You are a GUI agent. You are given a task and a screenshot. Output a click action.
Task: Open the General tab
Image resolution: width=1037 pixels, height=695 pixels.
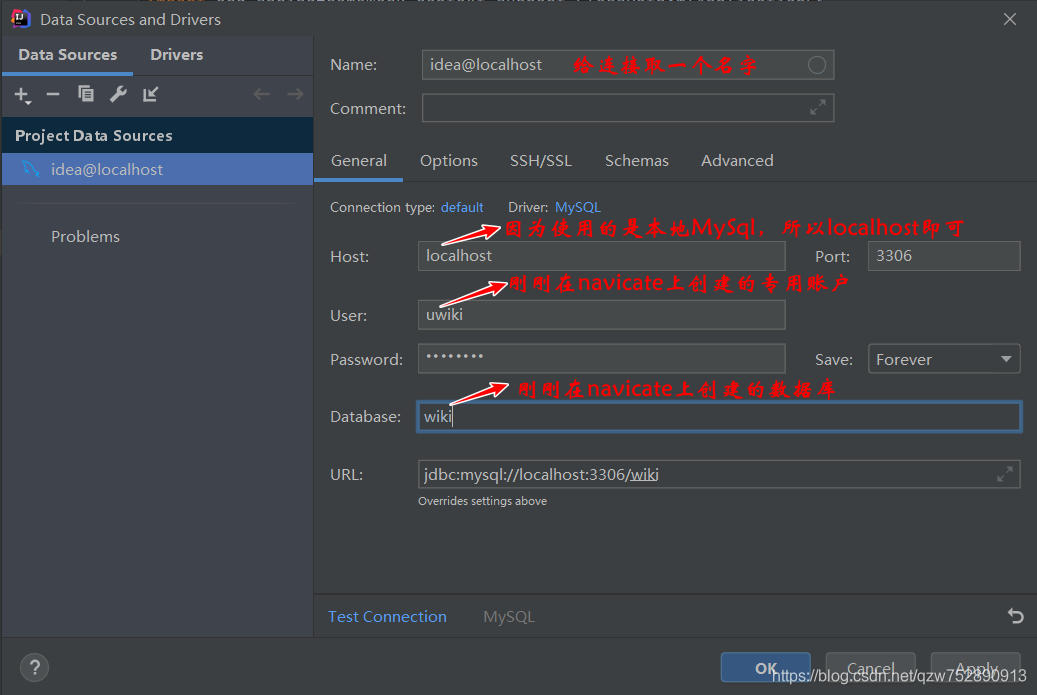tap(358, 161)
